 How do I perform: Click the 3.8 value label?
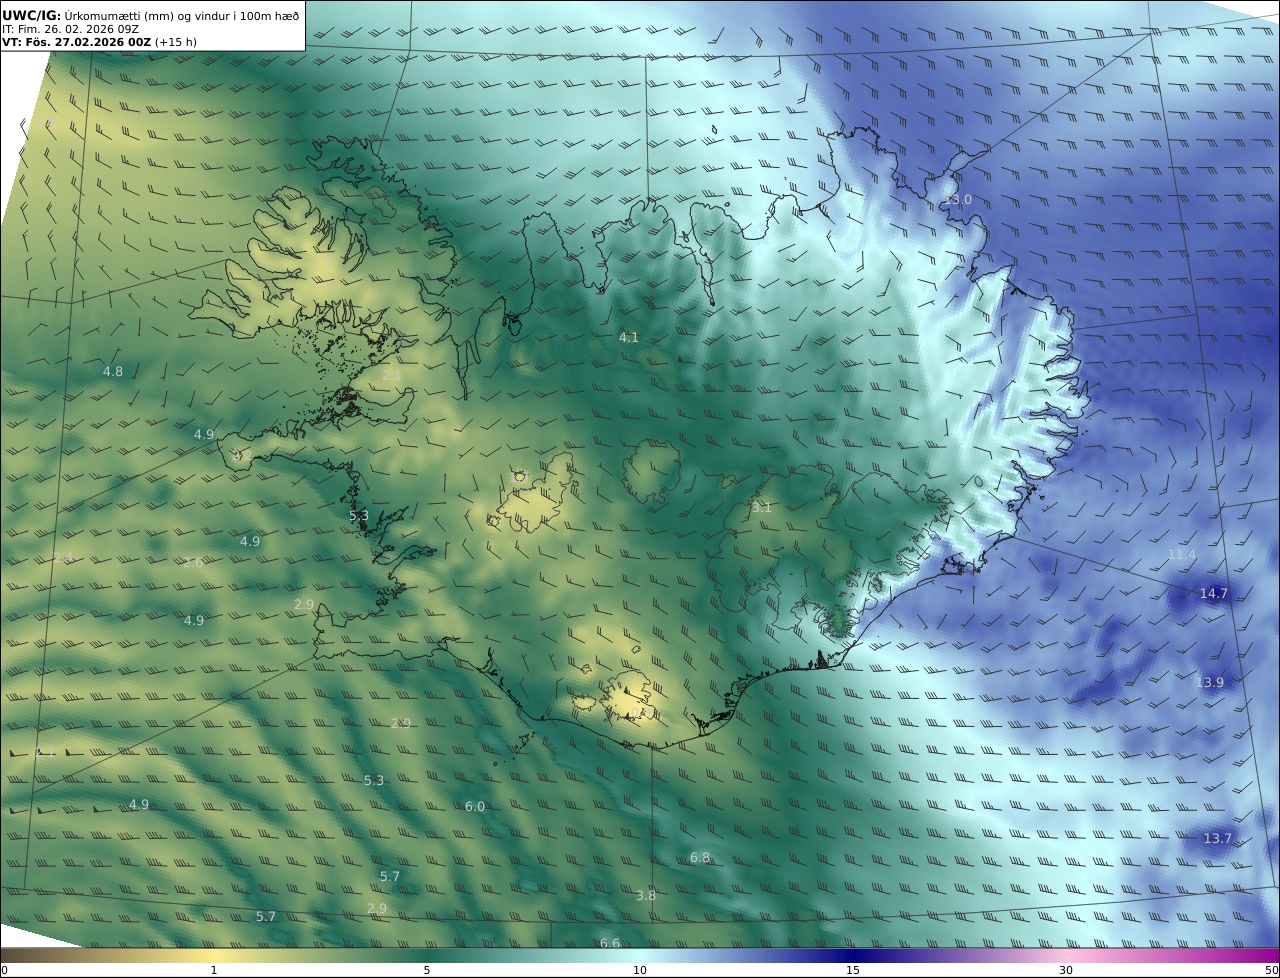646,896
